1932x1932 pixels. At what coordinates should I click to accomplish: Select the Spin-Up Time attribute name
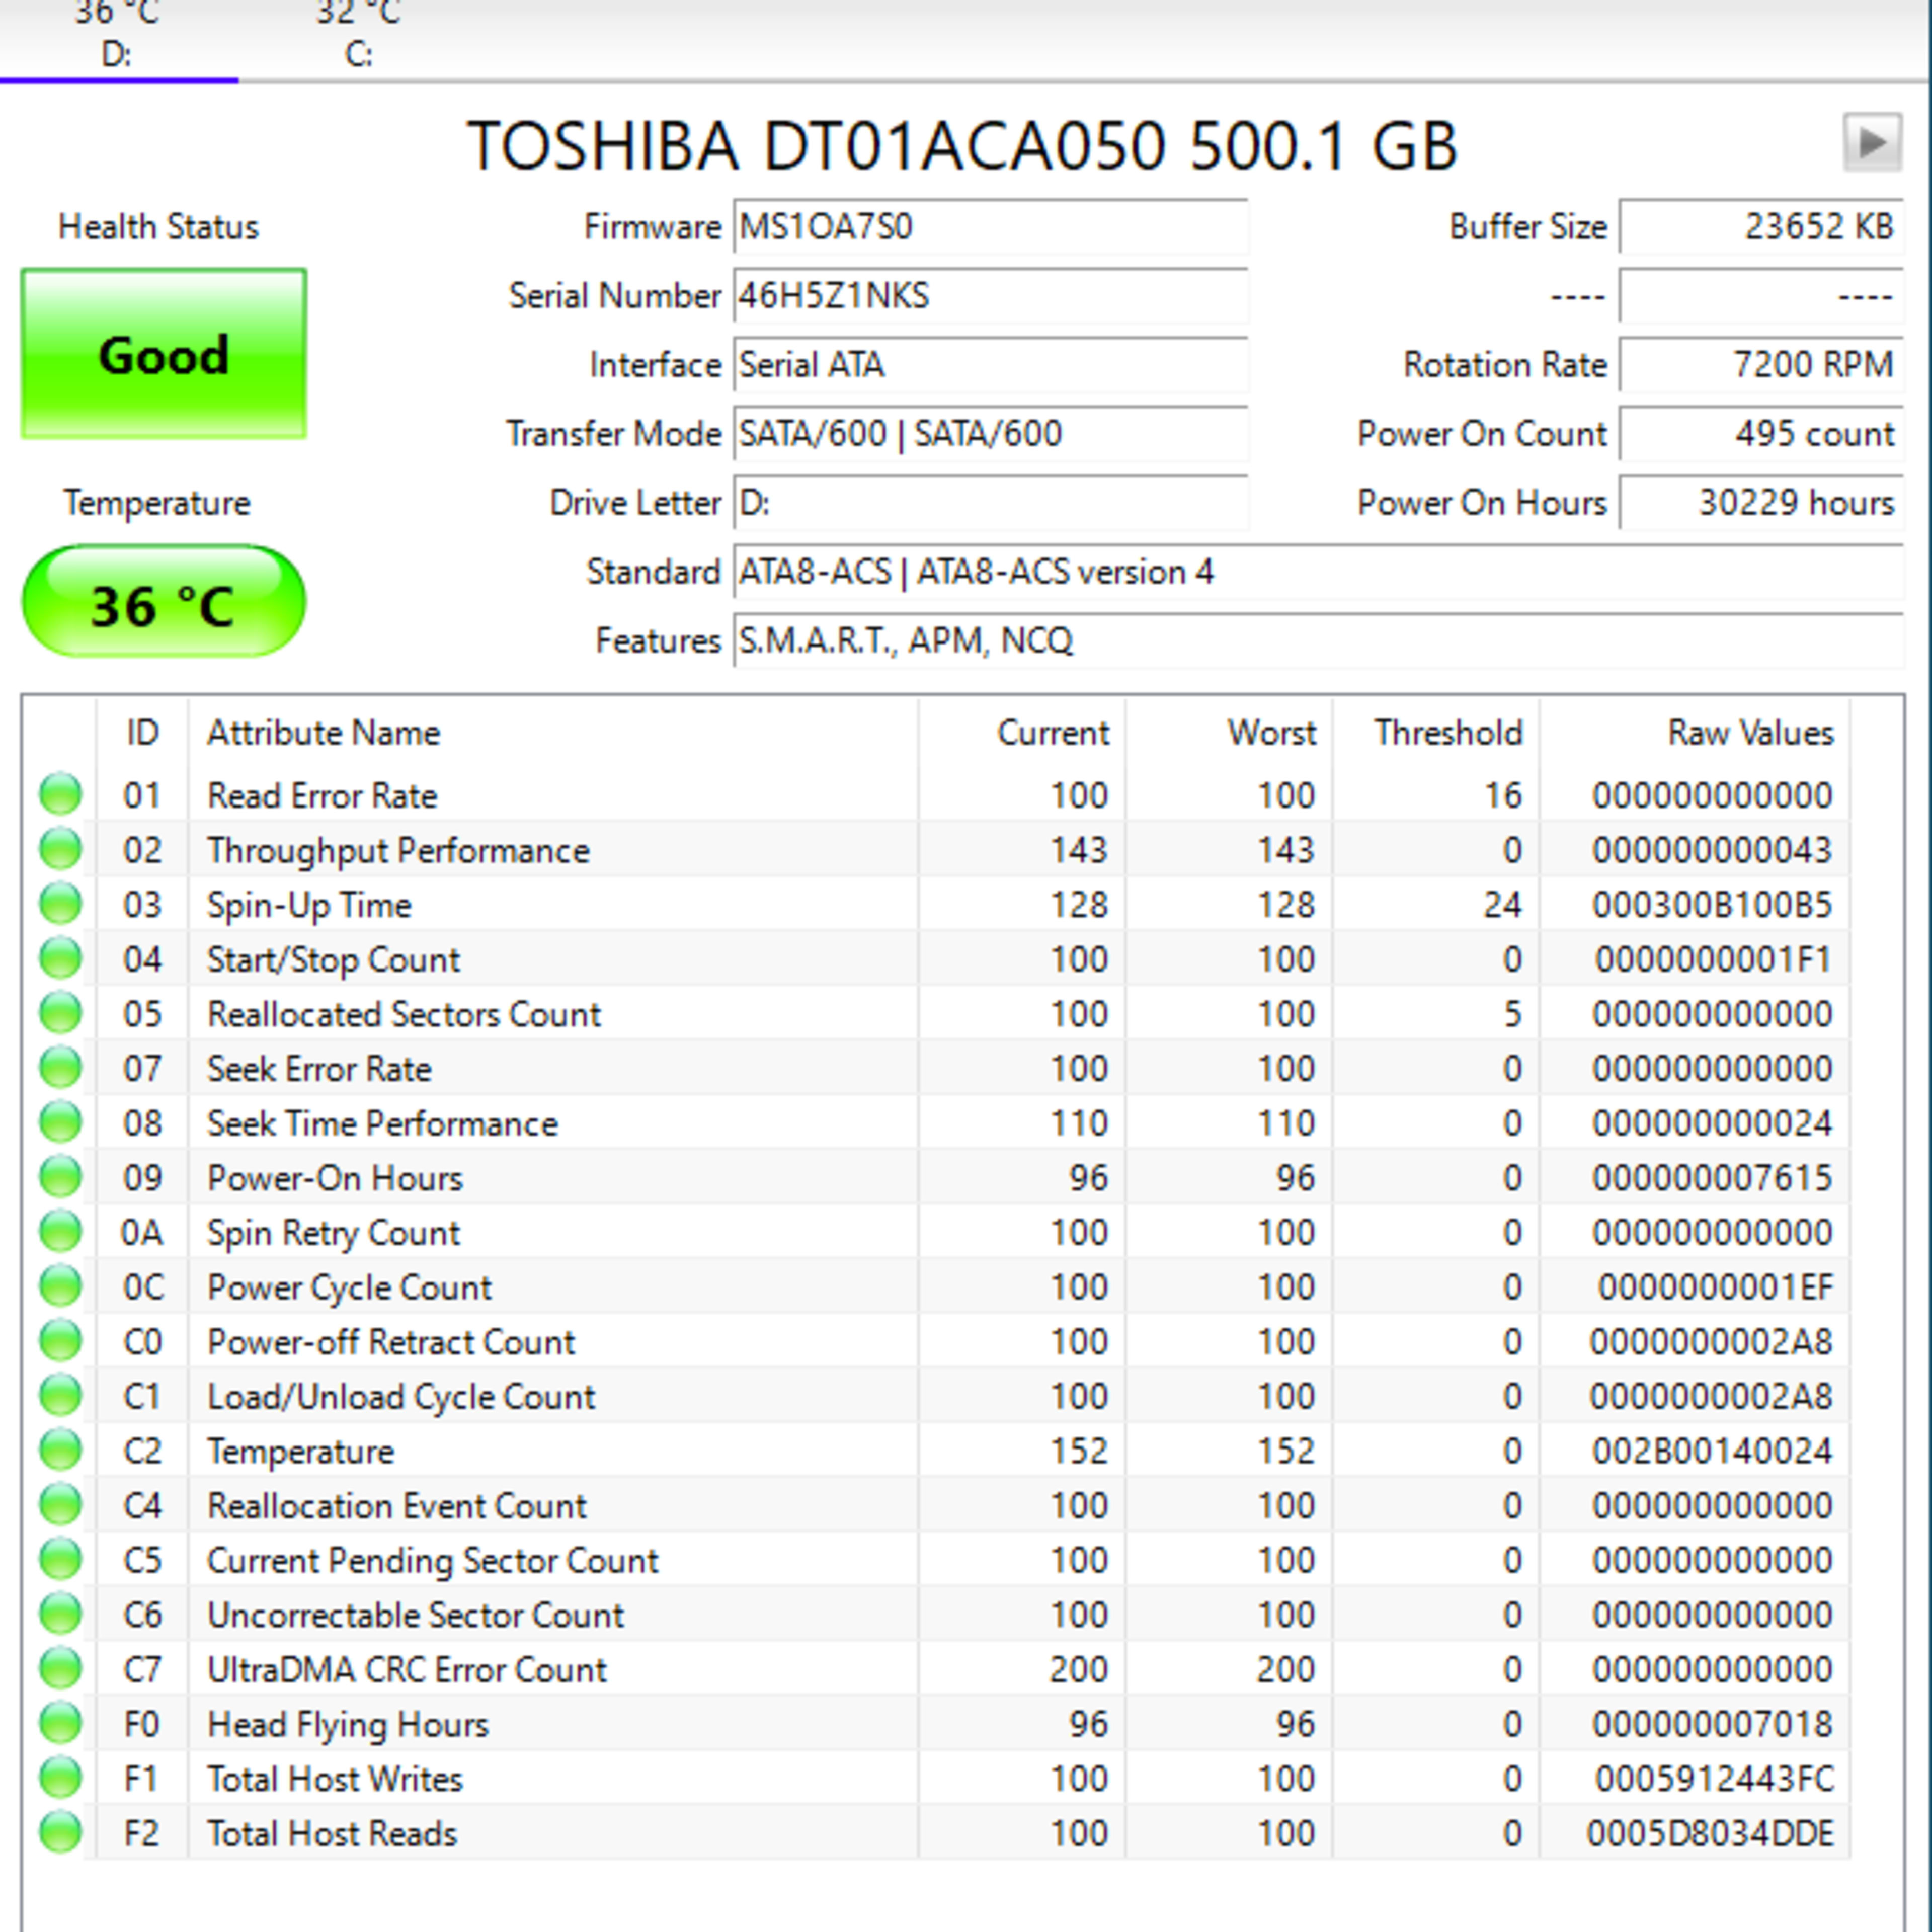pos(309,906)
